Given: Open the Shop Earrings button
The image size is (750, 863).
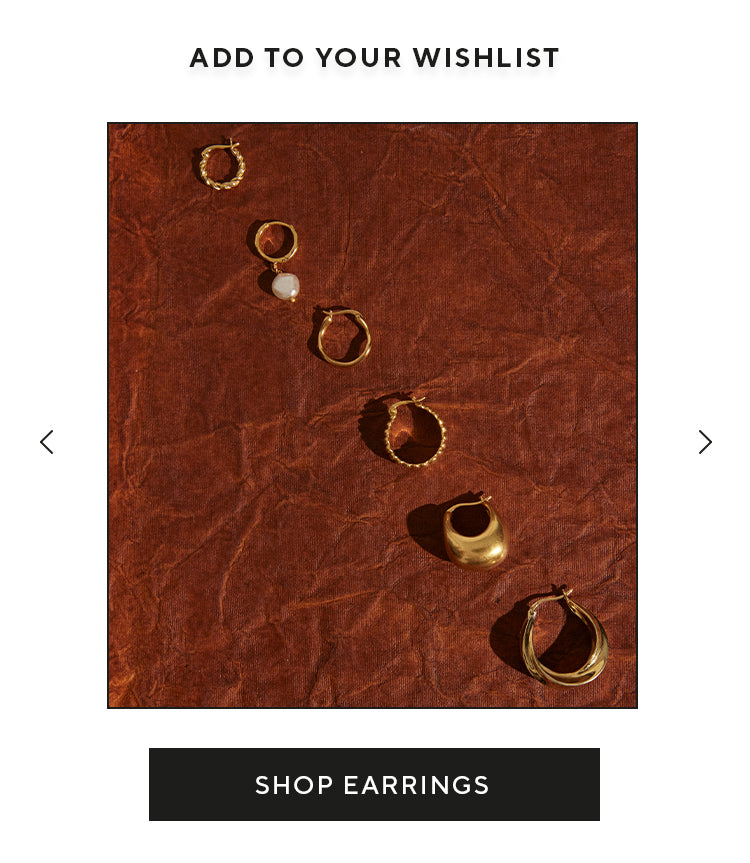Looking at the screenshot, I should 374,784.
